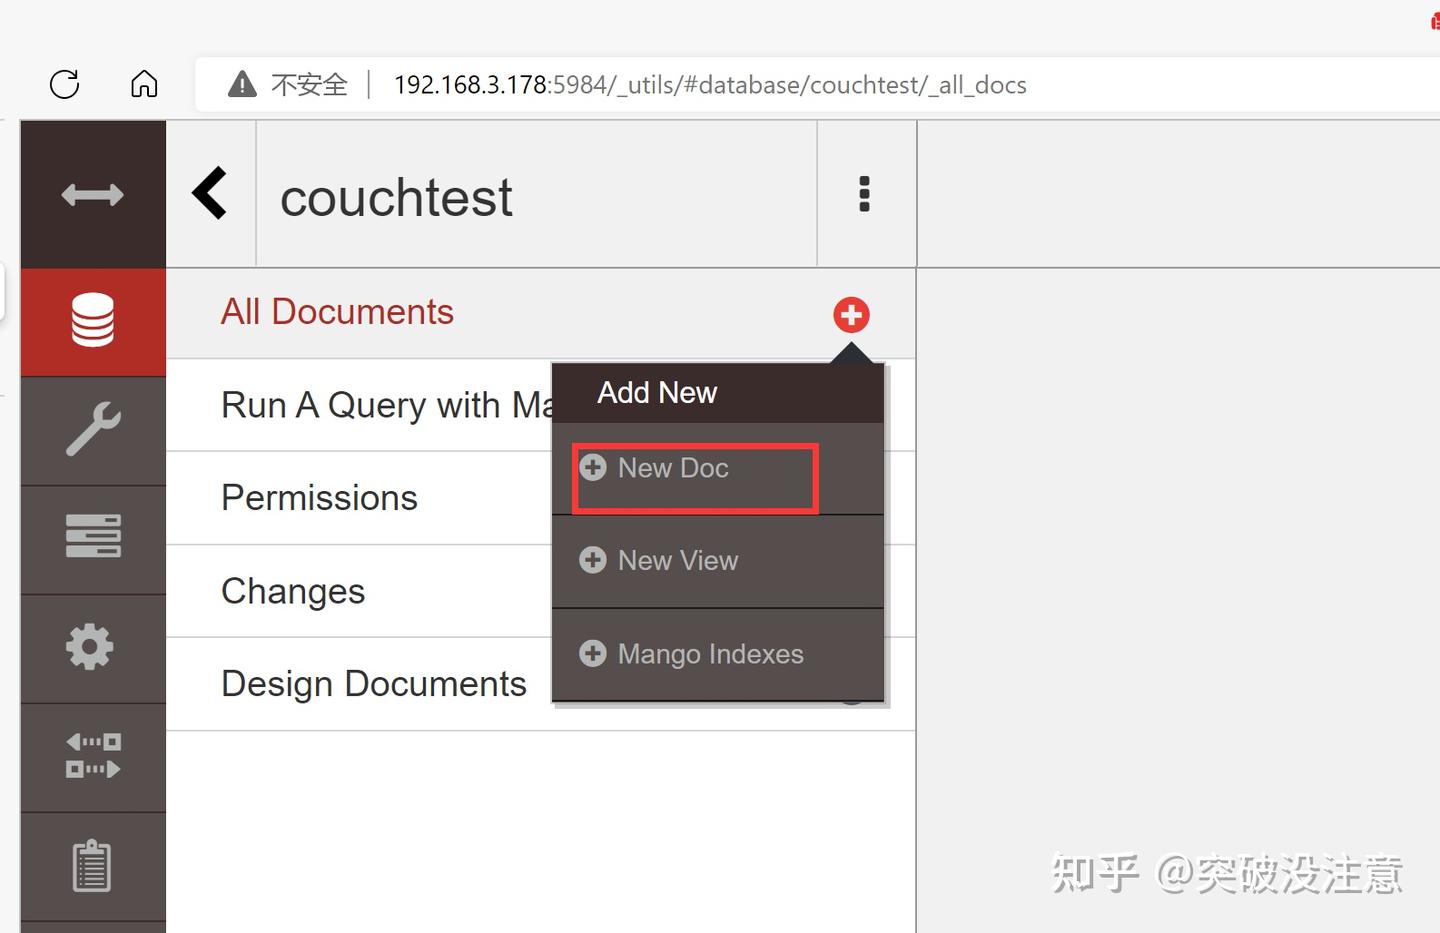
Task: Open the Permissions section
Action: click(x=319, y=497)
